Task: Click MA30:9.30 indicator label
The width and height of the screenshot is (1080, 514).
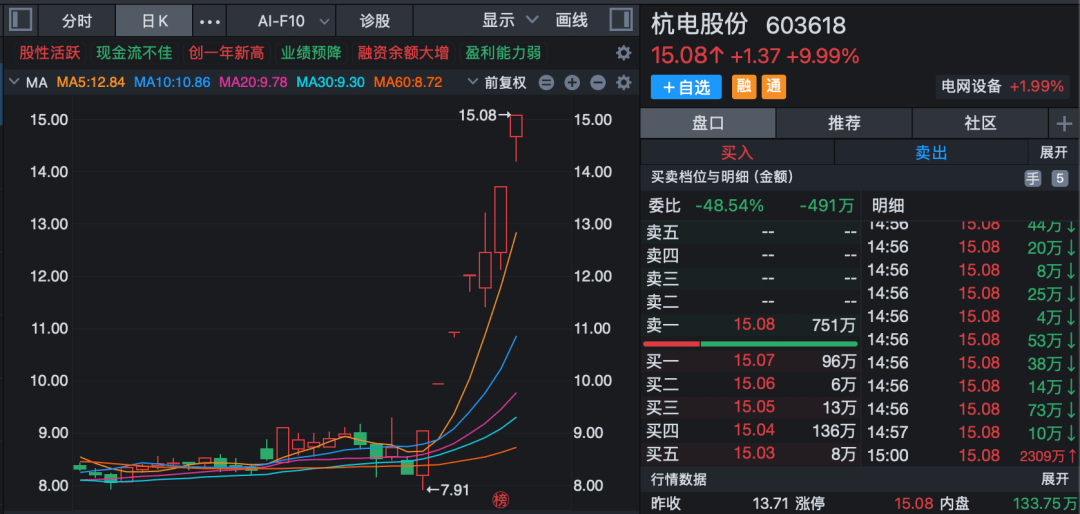Action: [x=330, y=83]
